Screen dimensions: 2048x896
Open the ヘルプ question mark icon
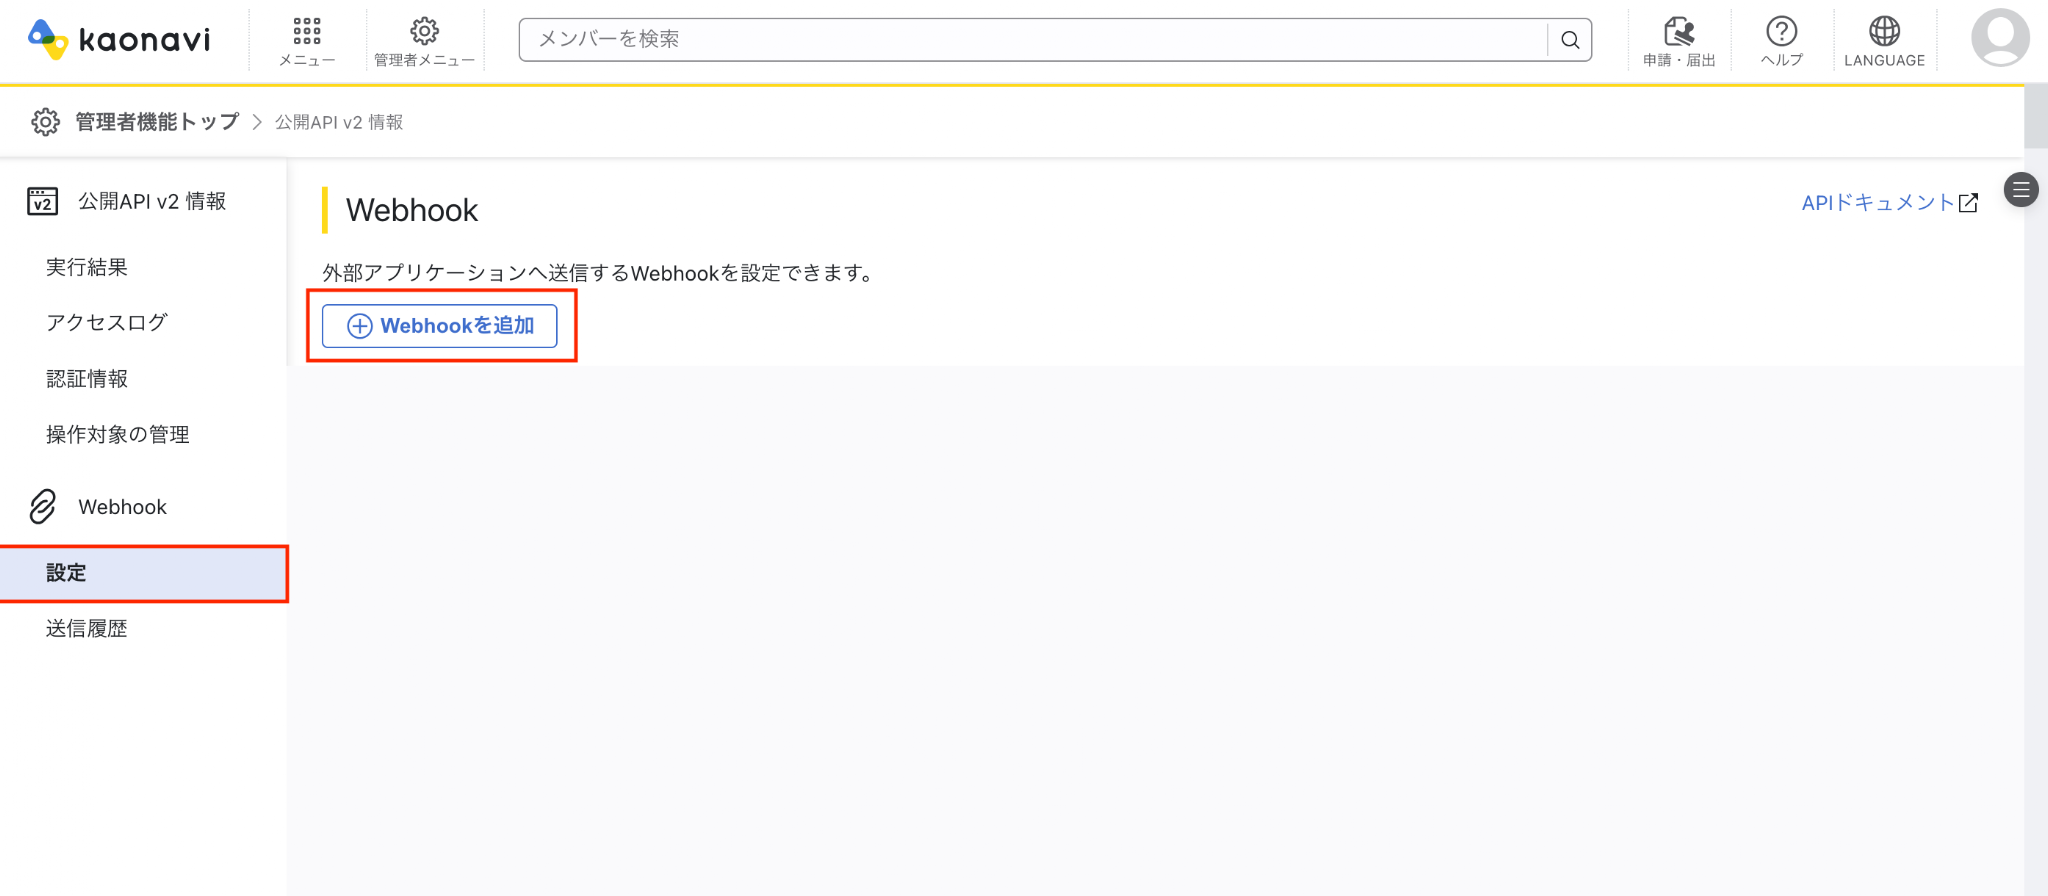tap(1781, 31)
